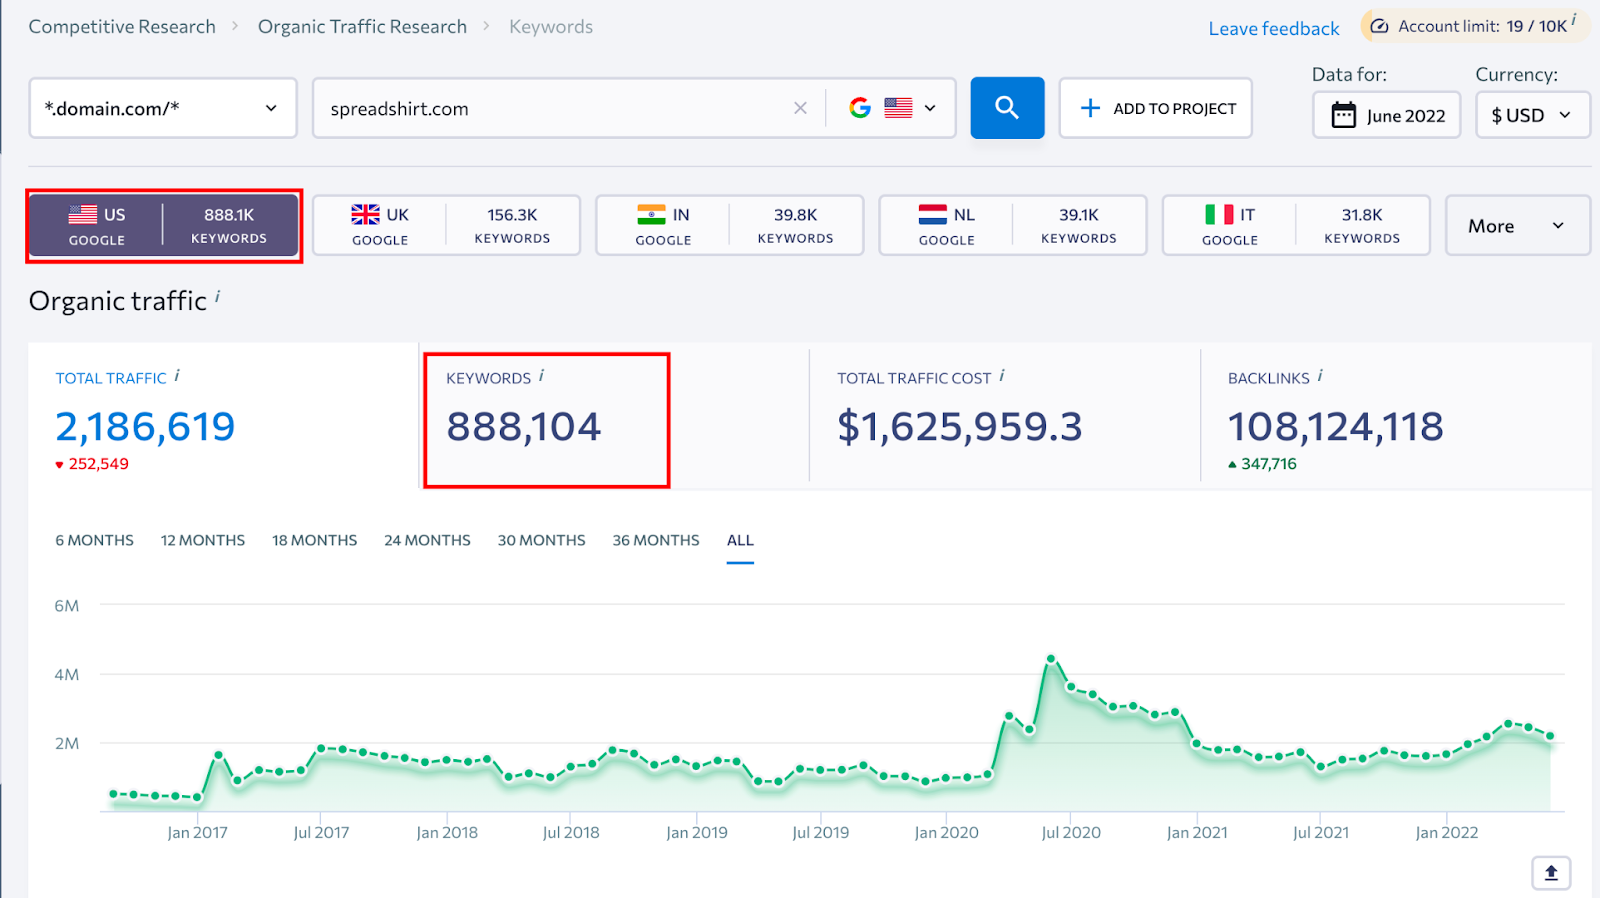Screen dimensions: 1600x898
Task: Click the chart peak data point near Jul 2020
Action: click(x=1051, y=658)
